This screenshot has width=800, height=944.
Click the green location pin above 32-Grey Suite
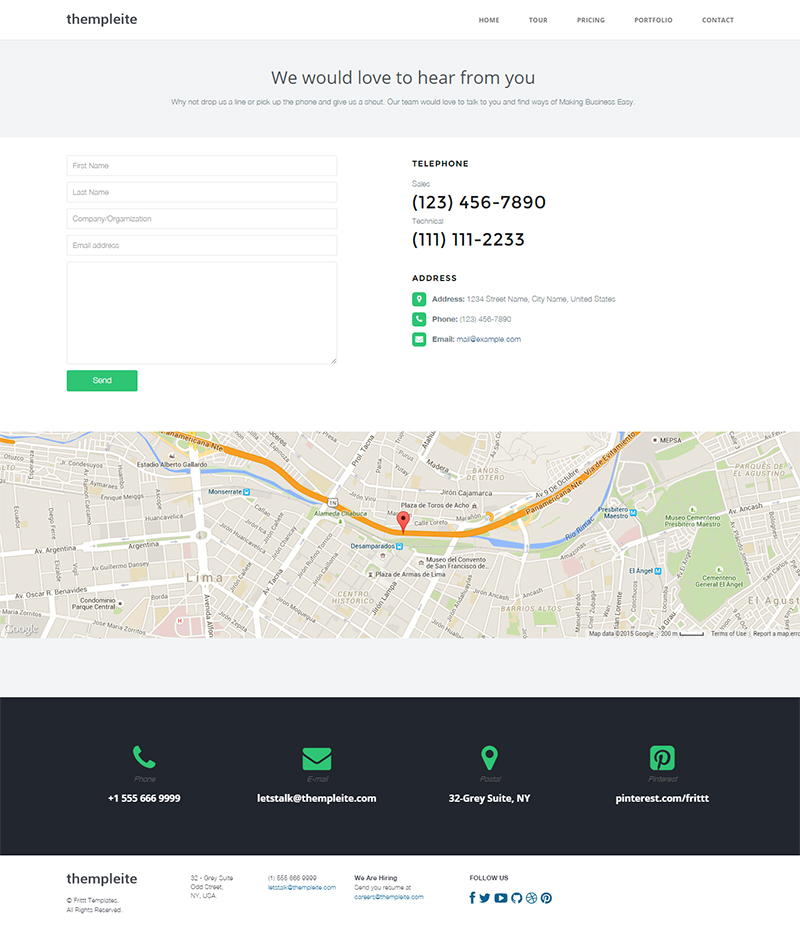[x=489, y=757]
